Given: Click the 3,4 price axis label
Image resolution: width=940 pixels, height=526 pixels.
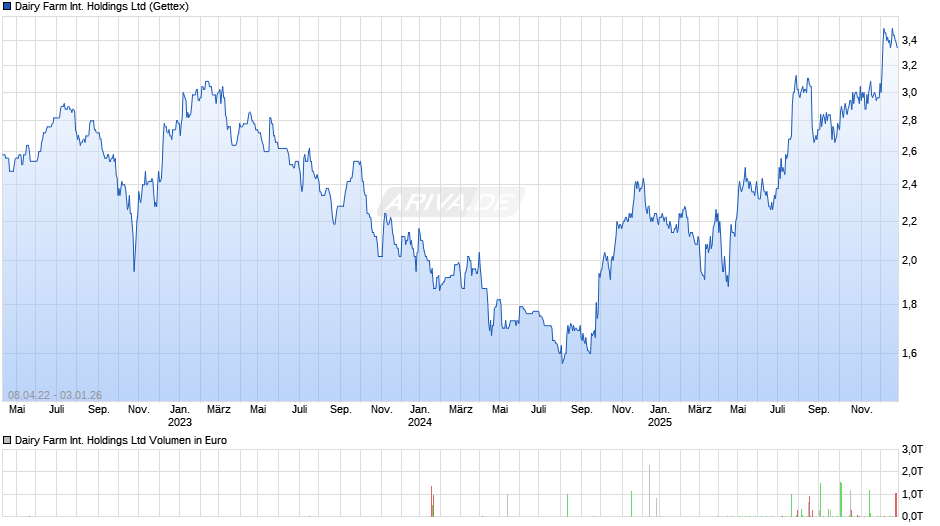Looking at the screenshot, I should pyautogui.click(x=909, y=40).
